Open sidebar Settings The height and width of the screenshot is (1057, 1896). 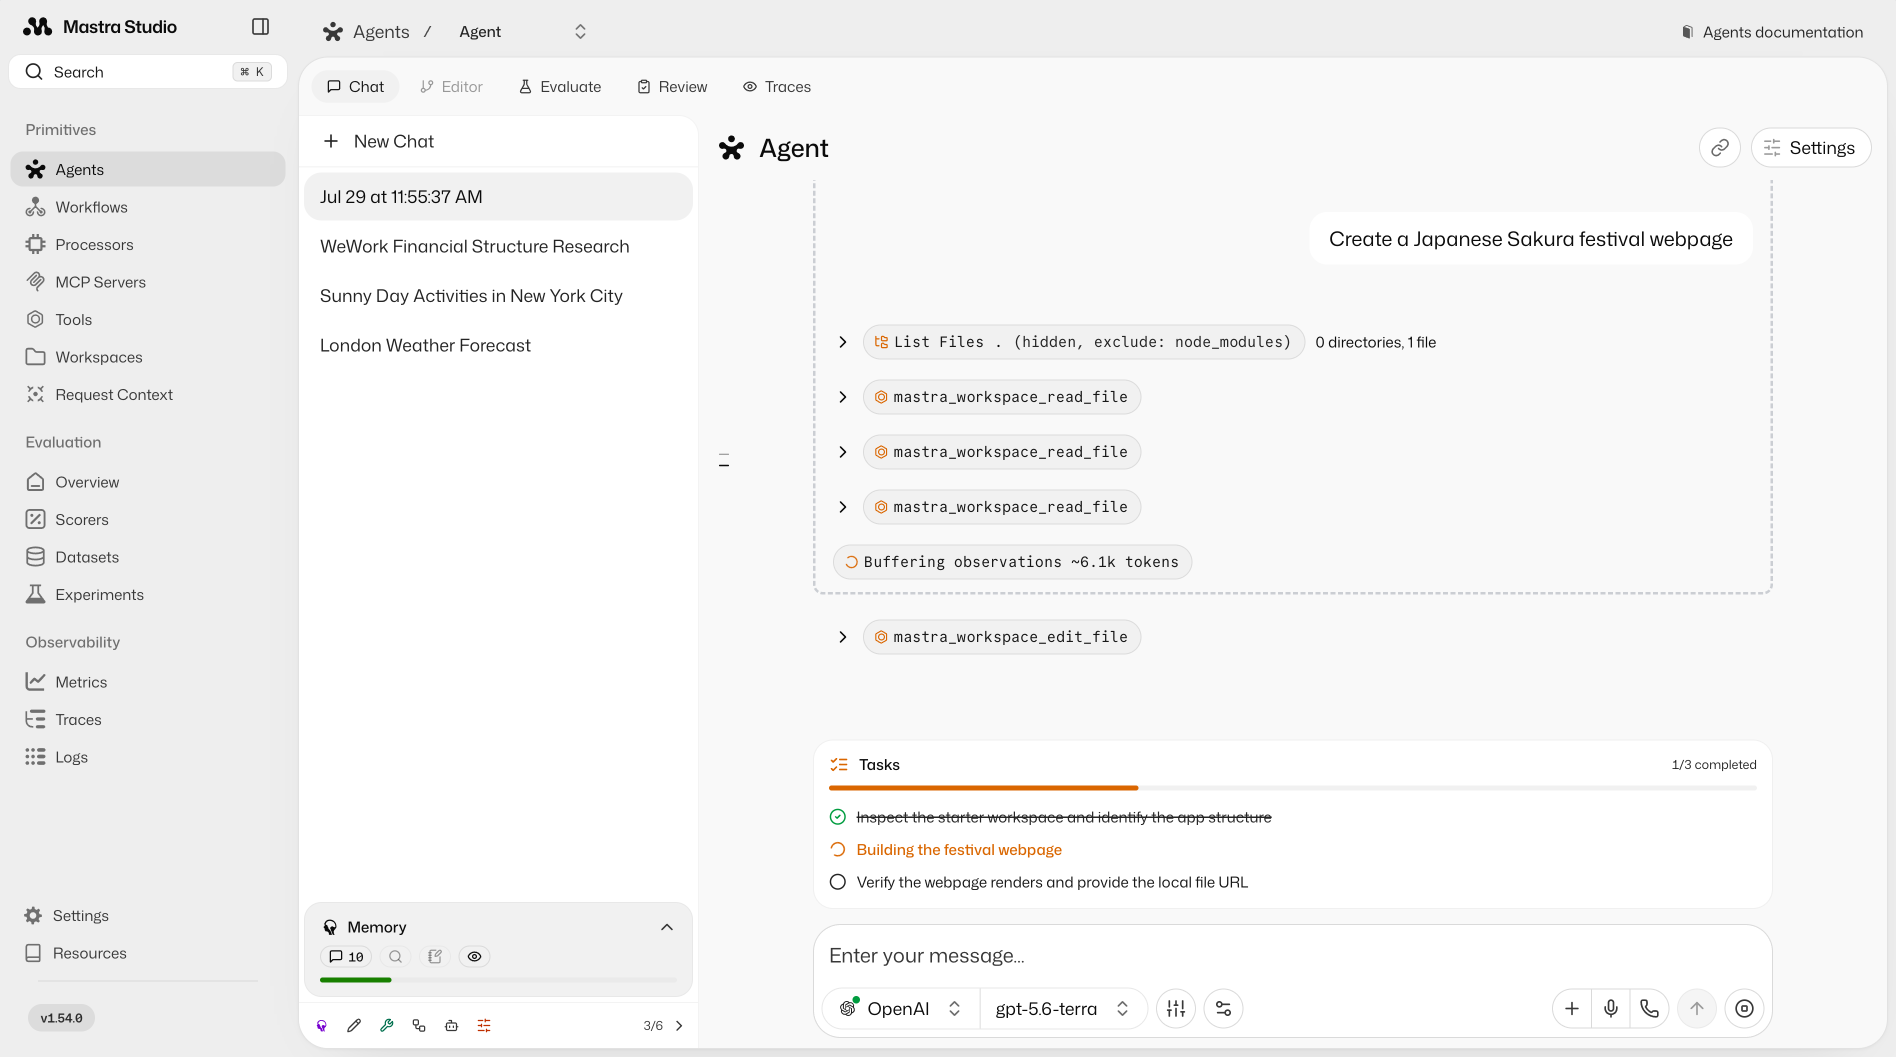tap(148, 915)
